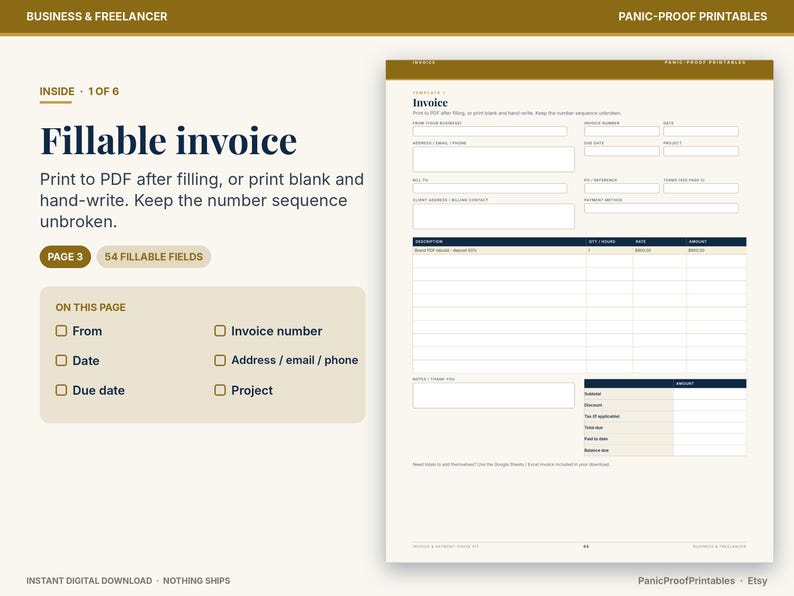Click the Bill To input field
The image size is (794, 596).
[x=490, y=188]
